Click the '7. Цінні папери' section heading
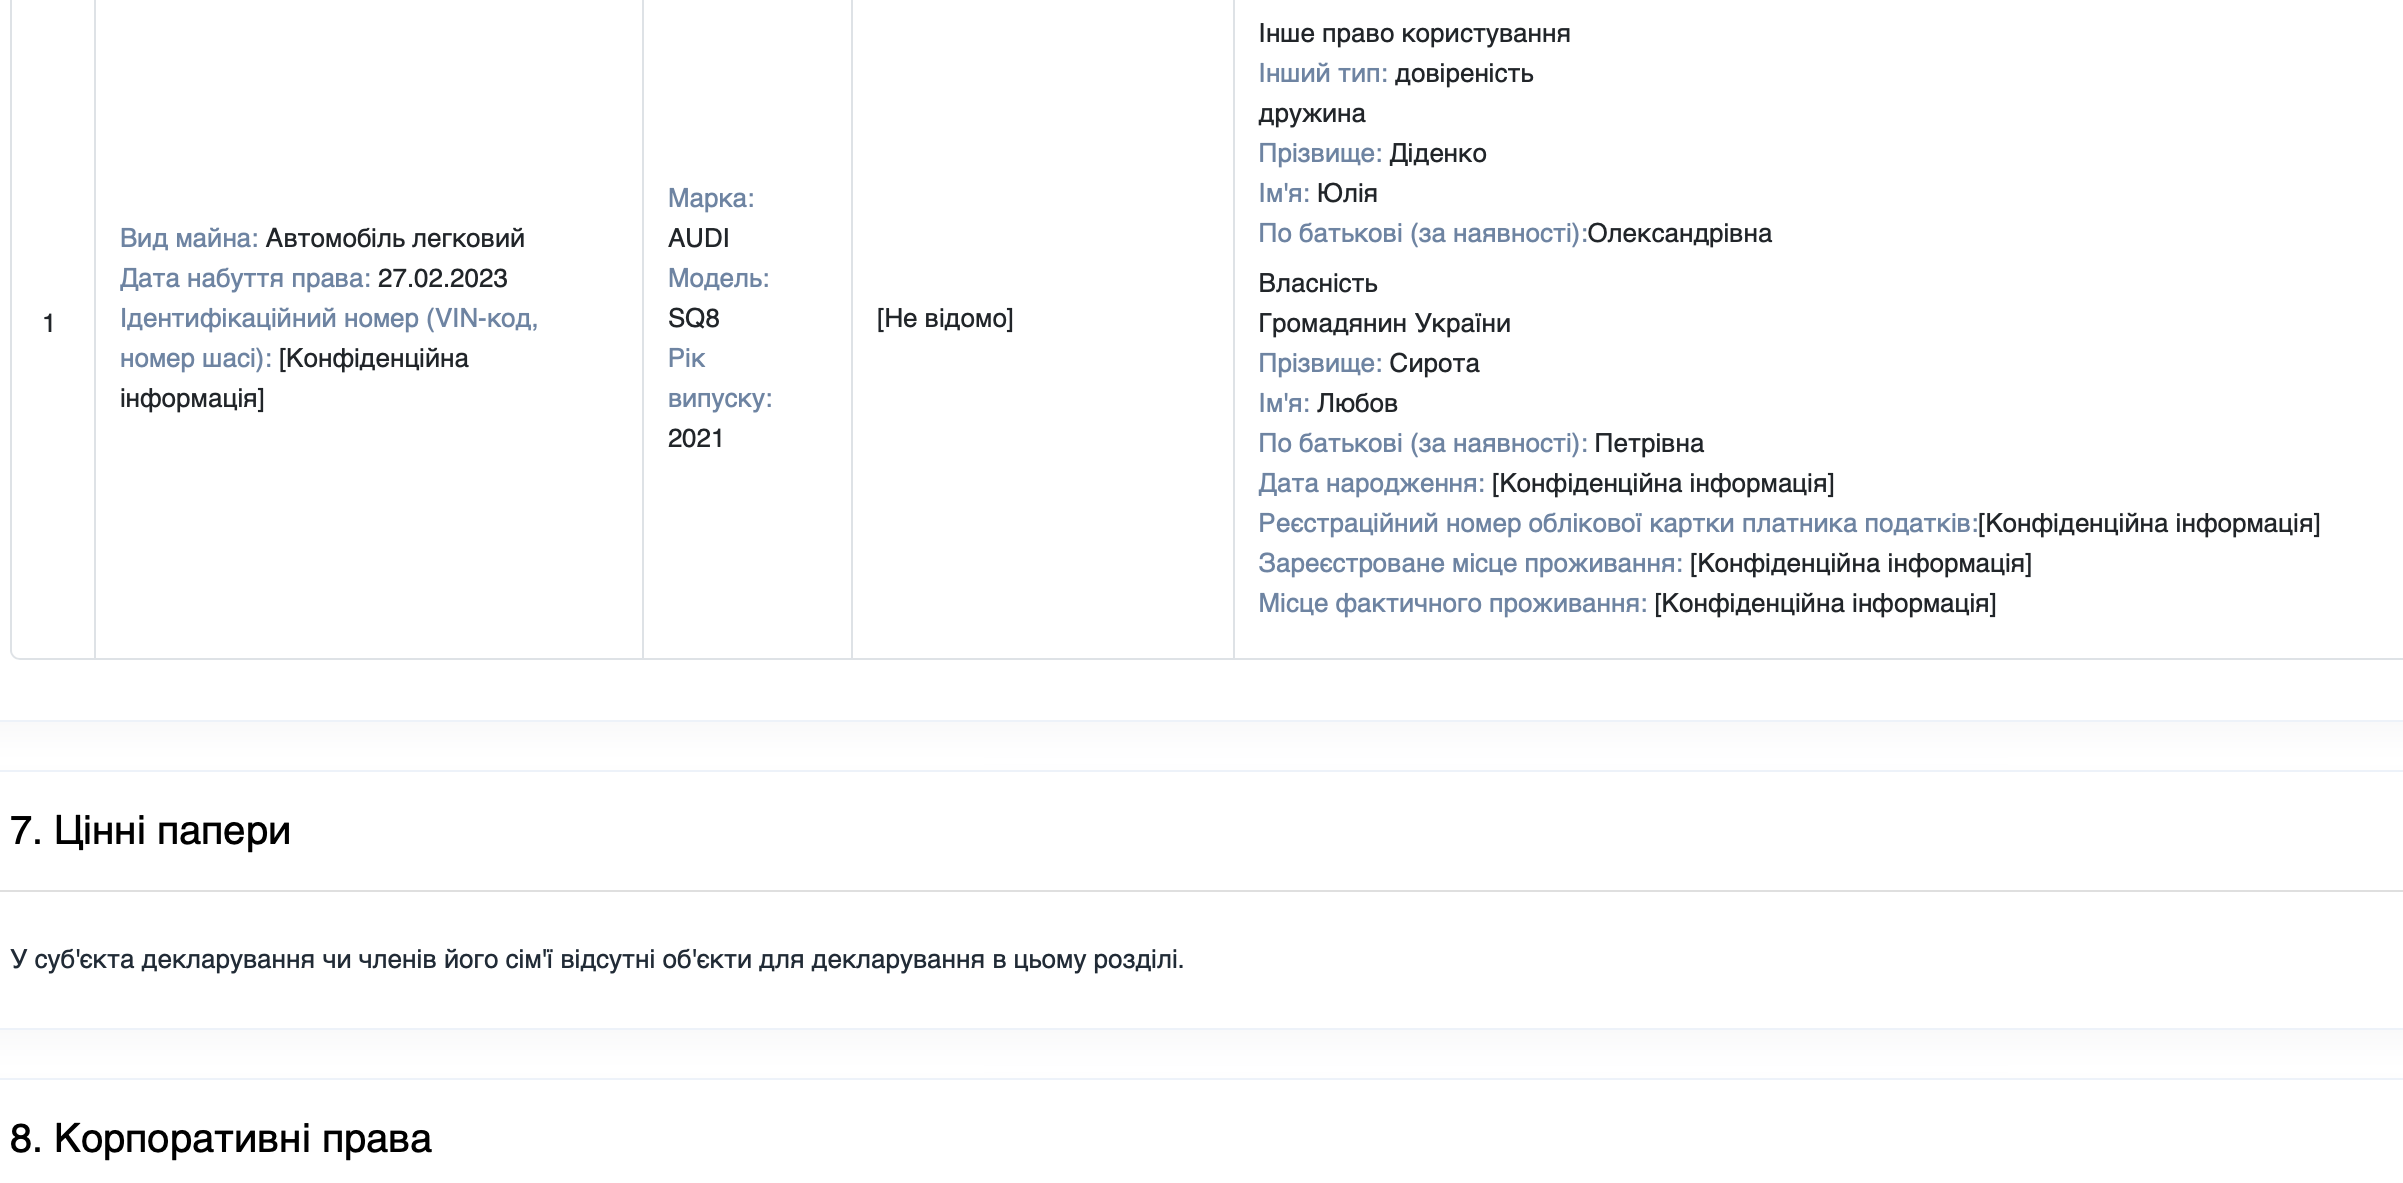2403x1183 pixels. (150, 831)
